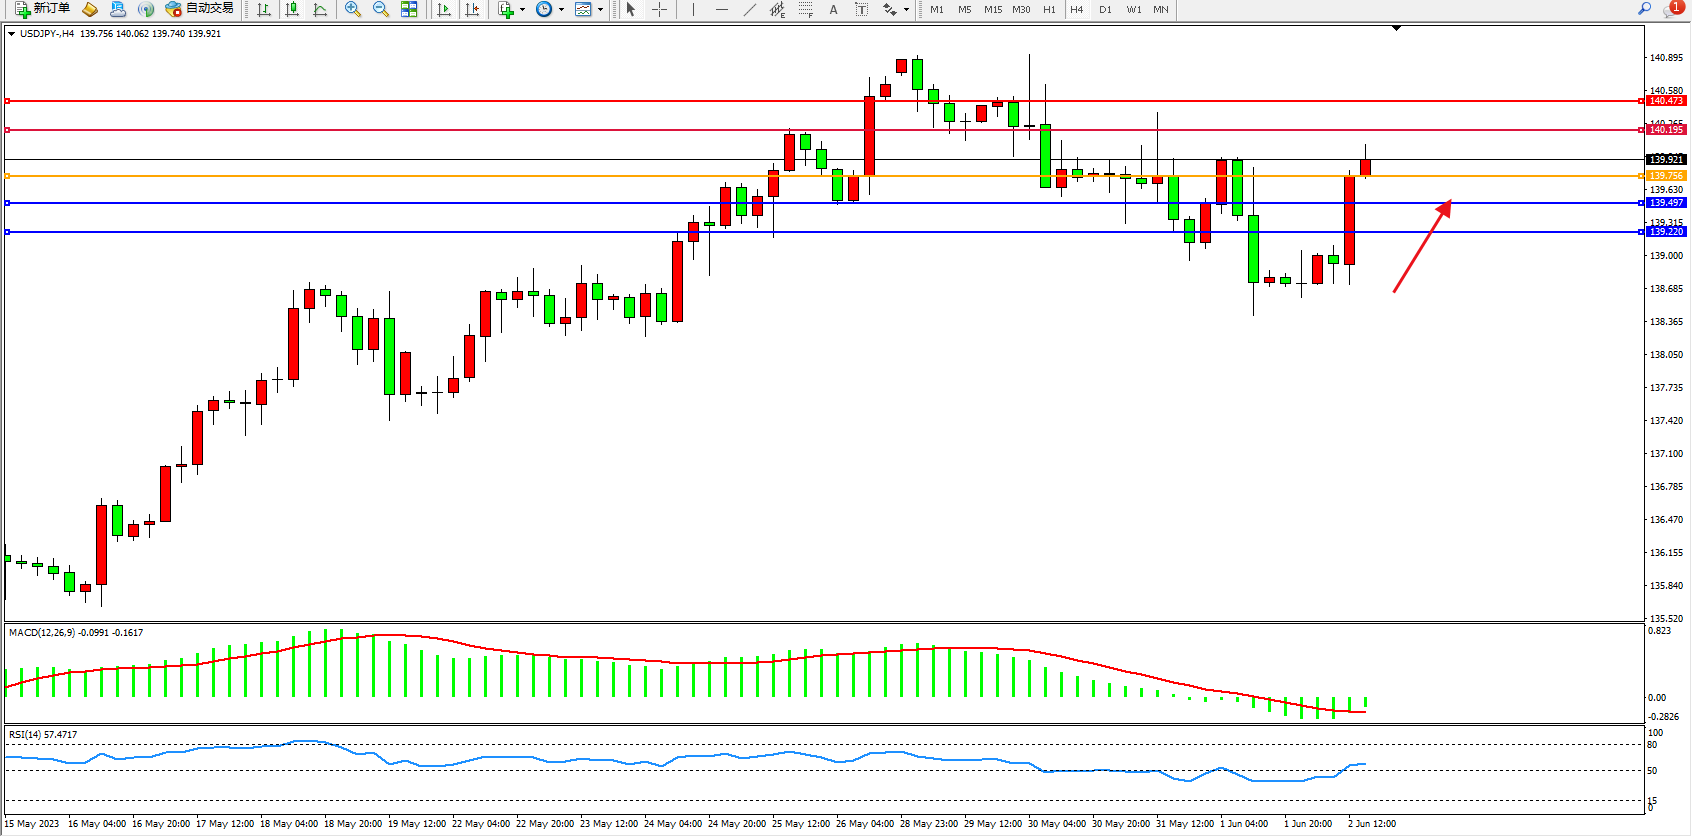1692x837 pixels.
Task: Choose the text label tool
Action: 833,9
